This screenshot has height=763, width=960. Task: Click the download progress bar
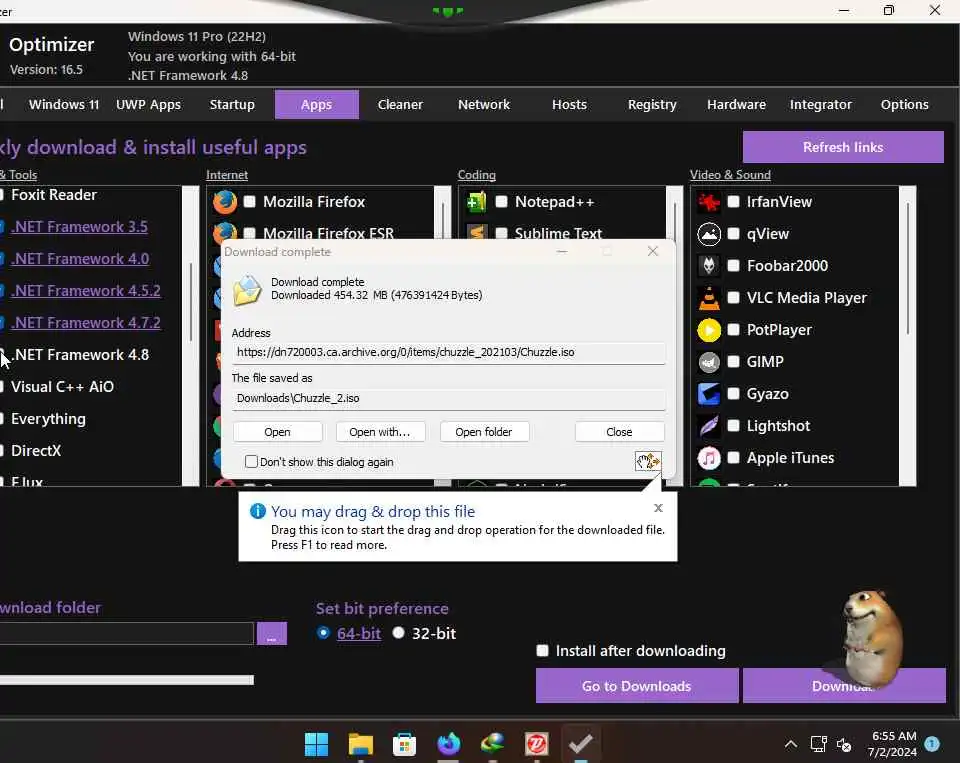127,680
